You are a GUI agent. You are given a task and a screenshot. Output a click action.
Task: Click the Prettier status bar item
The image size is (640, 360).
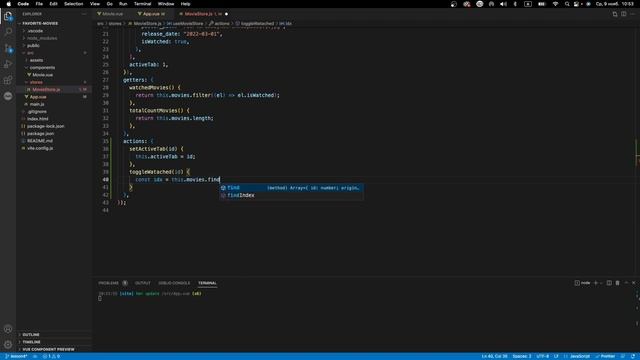pos(605,356)
